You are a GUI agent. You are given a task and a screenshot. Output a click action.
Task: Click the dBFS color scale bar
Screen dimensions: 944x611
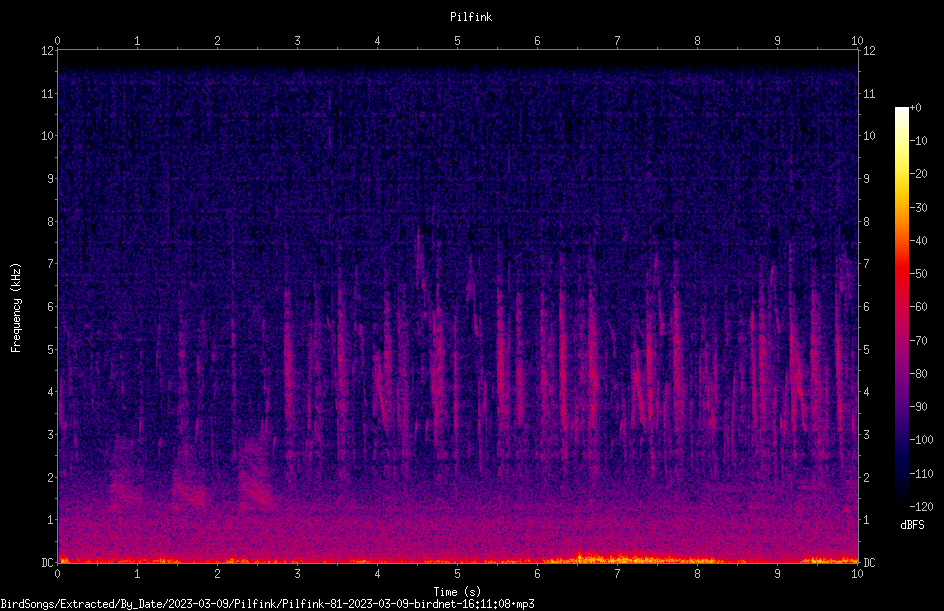(901, 306)
